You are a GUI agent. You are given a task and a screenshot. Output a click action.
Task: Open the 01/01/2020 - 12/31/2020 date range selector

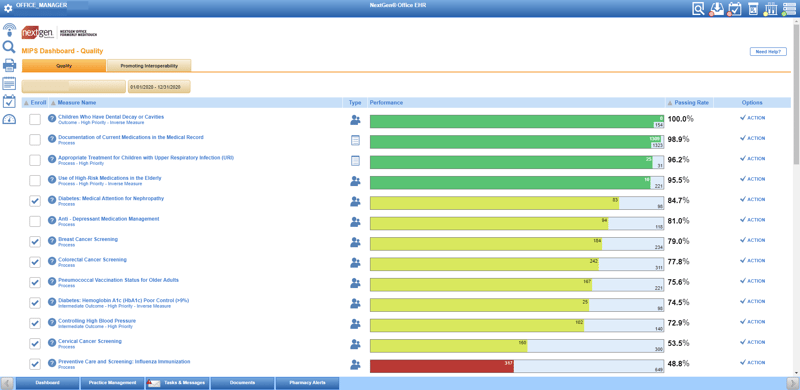click(x=159, y=87)
